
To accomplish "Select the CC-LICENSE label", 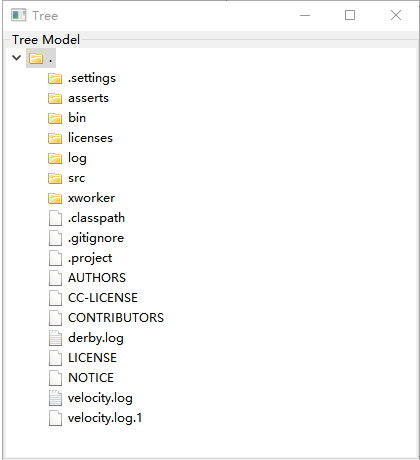I will click(x=103, y=298).
